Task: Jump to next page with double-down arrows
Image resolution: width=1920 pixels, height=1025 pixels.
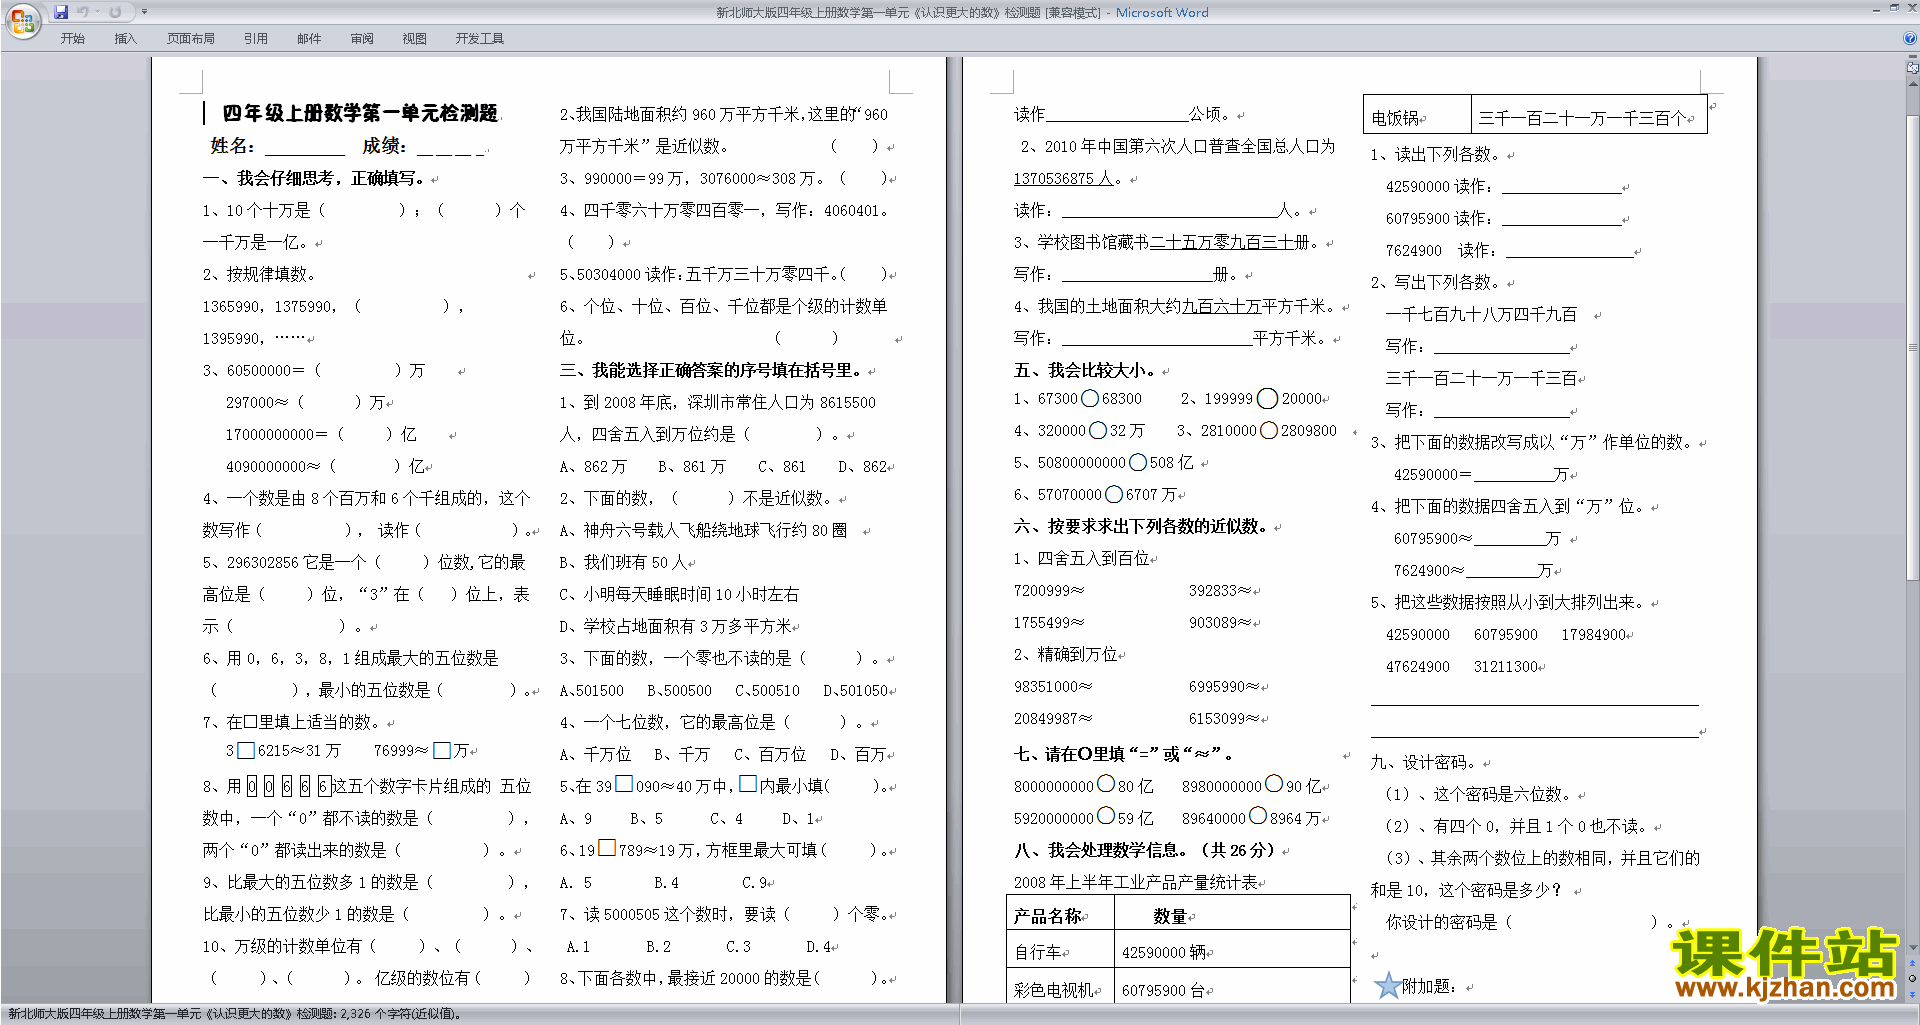Action: [x=1913, y=993]
